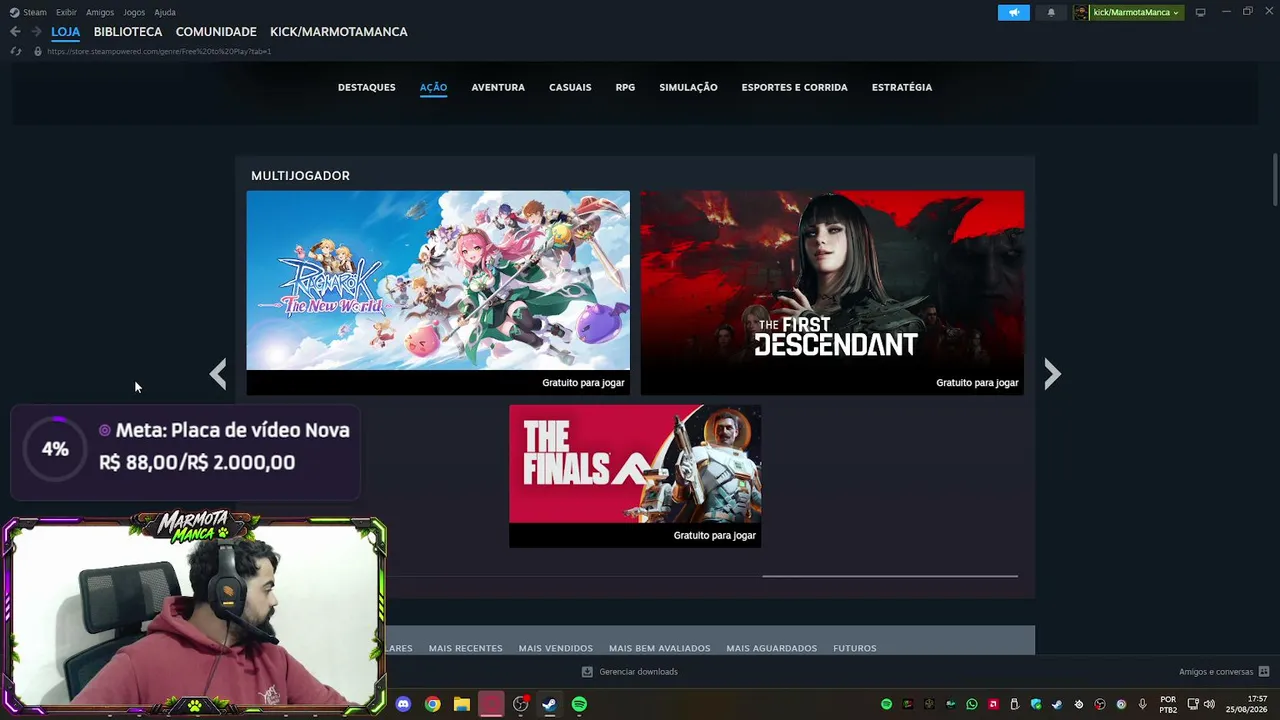This screenshot has width=1280, height=720.
Task: Expand the kick/MarmotaManca account dropdown
Action: [1136, 12]
